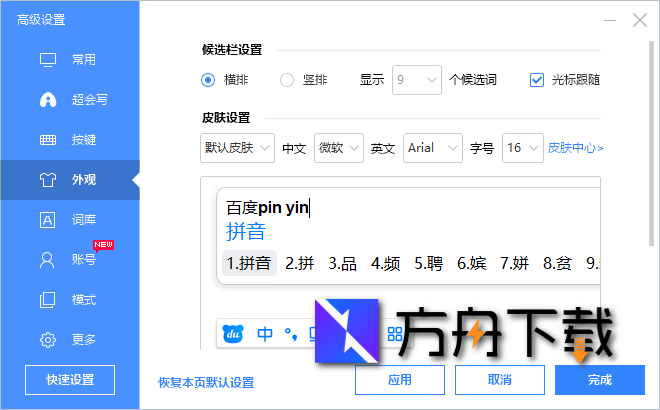Viewport: 660px width, 410px height.
Task: Open the candidate count dropdown showing 9
Action: [417, 80]
